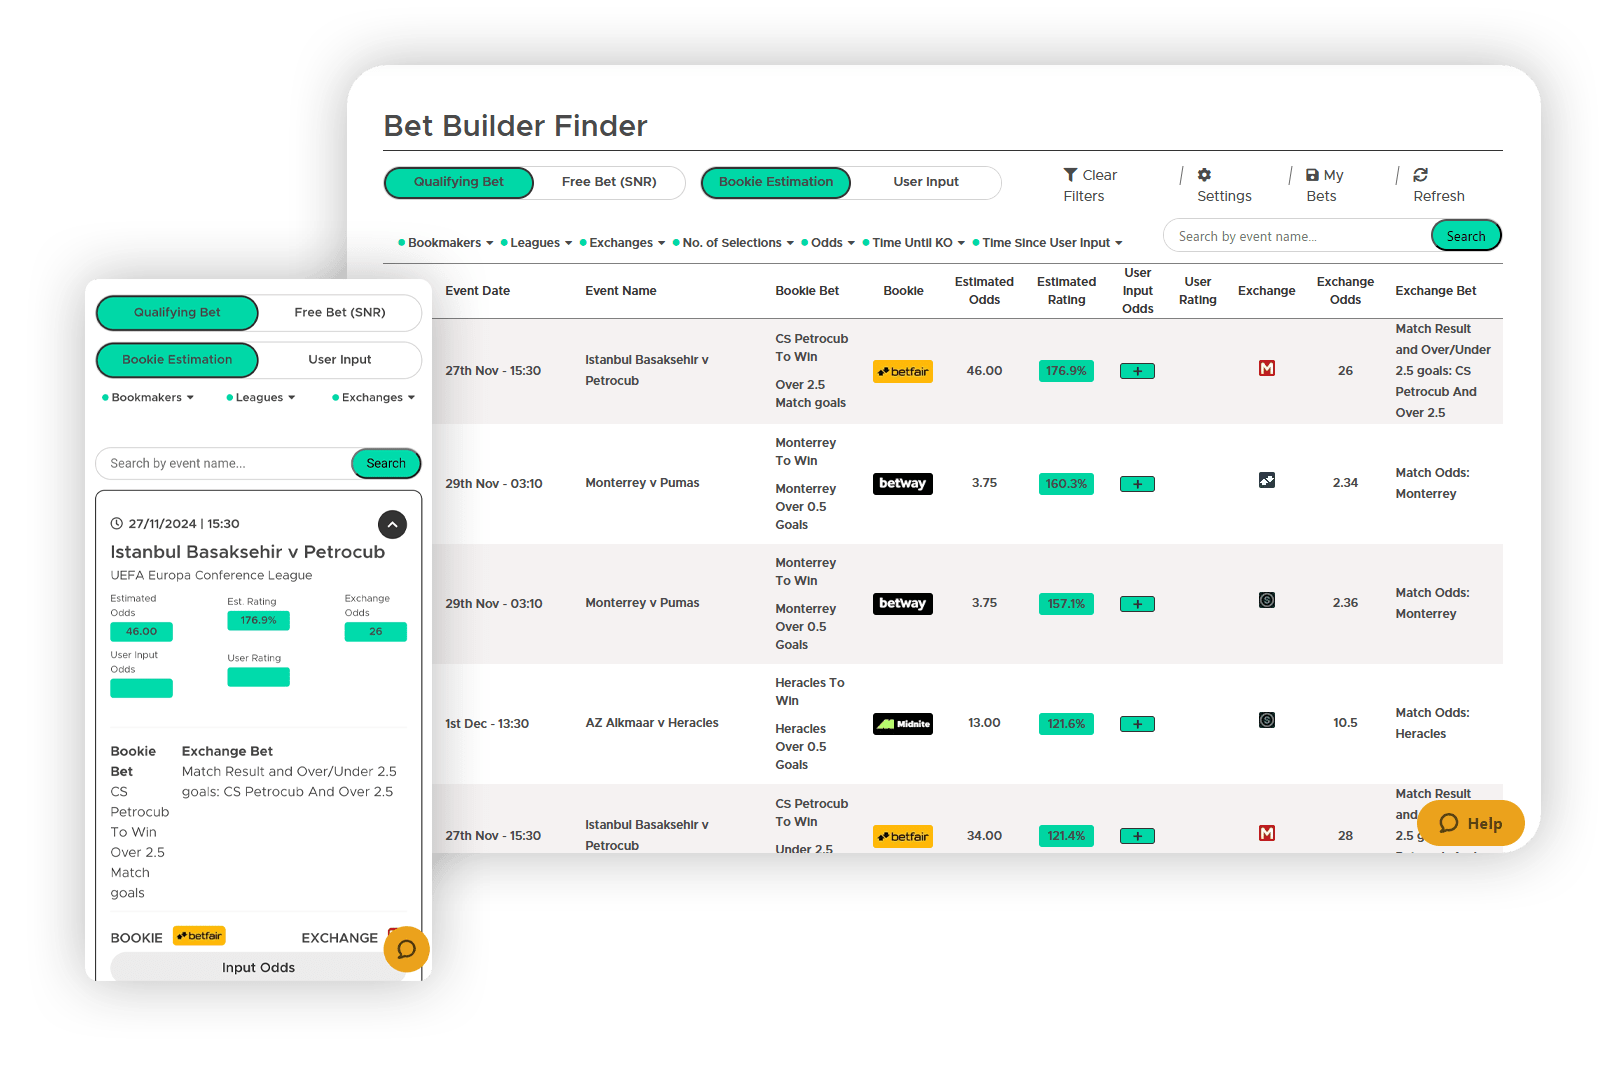Click the Search by event name field
1600x1080 pixels.
tap(1290, 236)
